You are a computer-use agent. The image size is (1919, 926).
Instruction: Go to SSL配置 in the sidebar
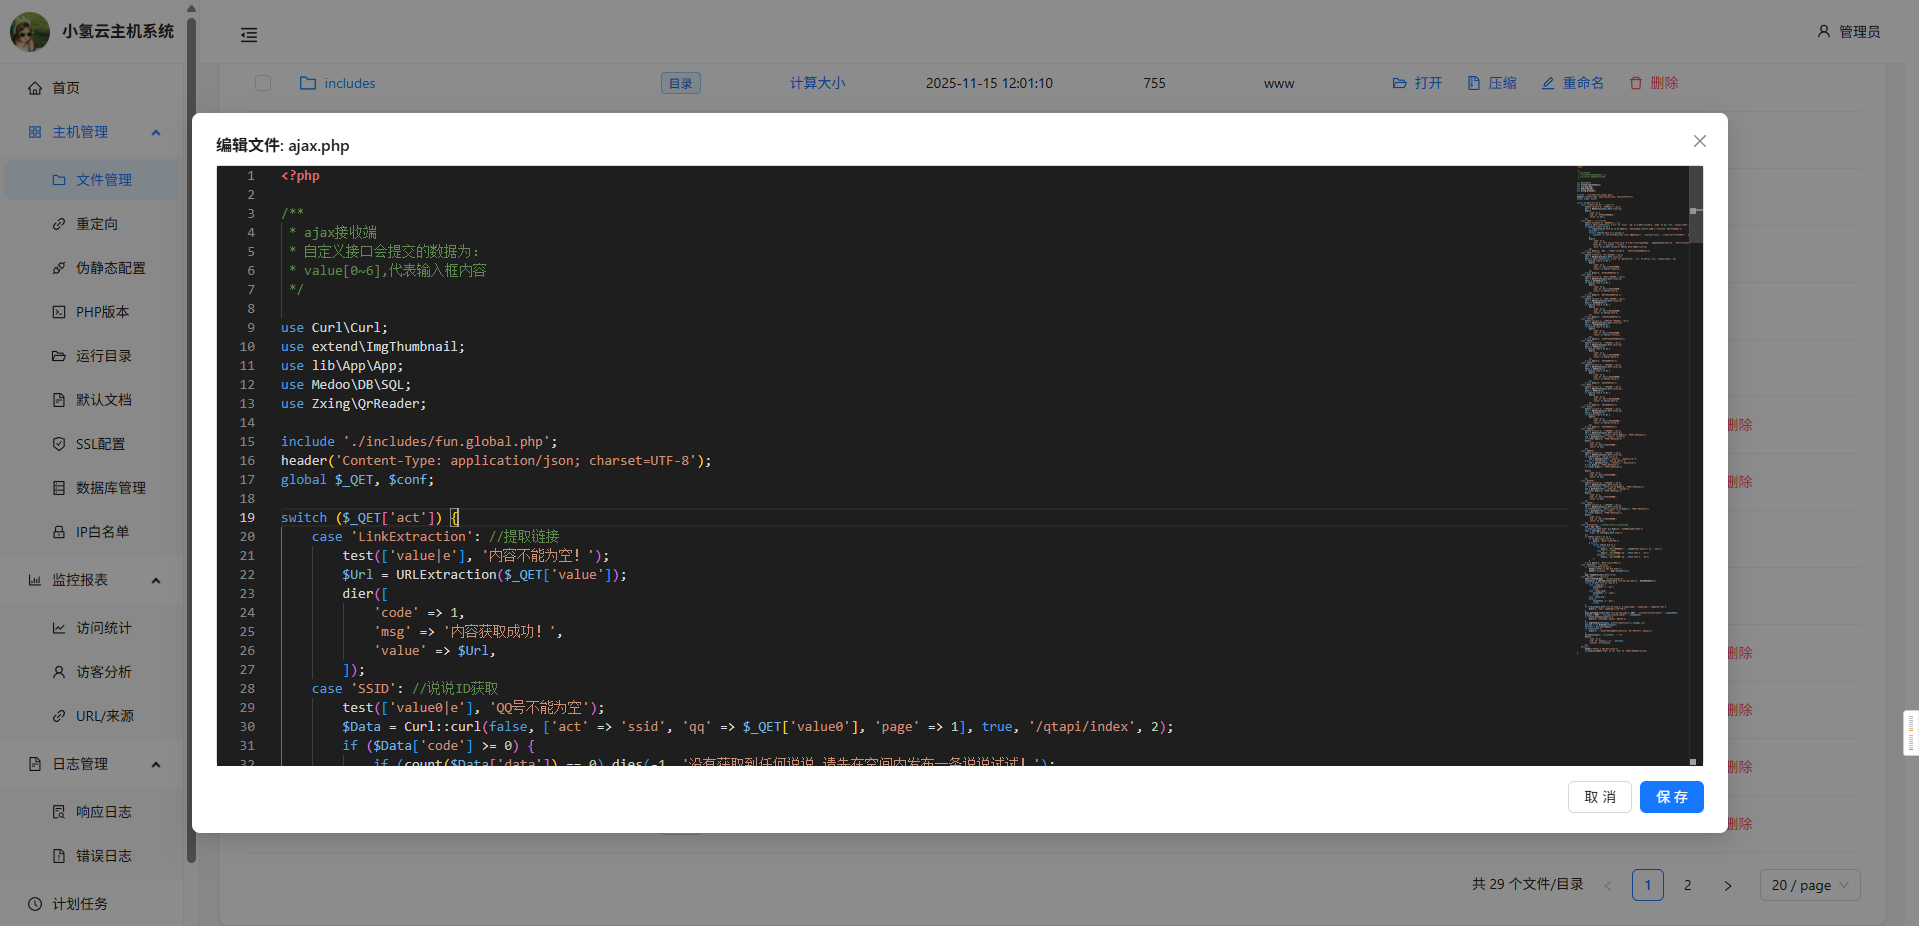[x=100, y=444]
